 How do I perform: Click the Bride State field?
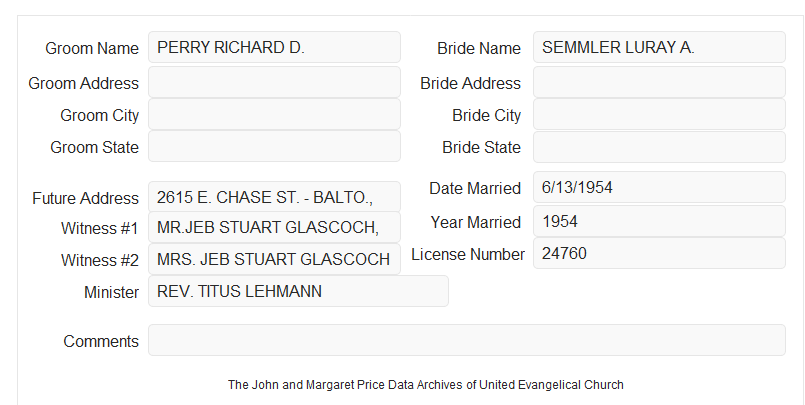[x=659, y=147]
